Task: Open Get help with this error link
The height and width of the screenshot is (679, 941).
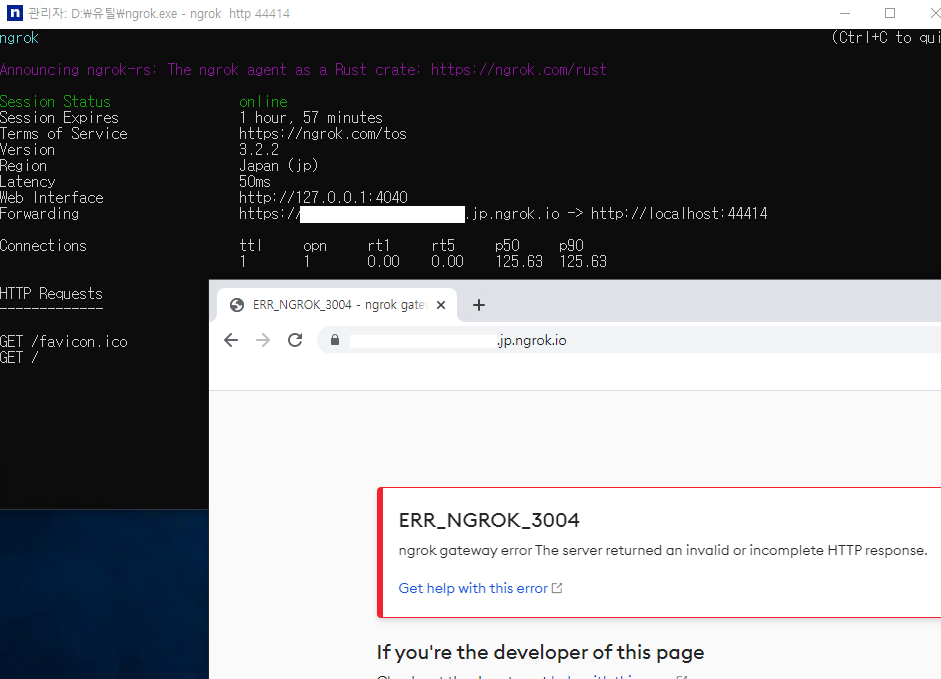Action: pos(473,588)
